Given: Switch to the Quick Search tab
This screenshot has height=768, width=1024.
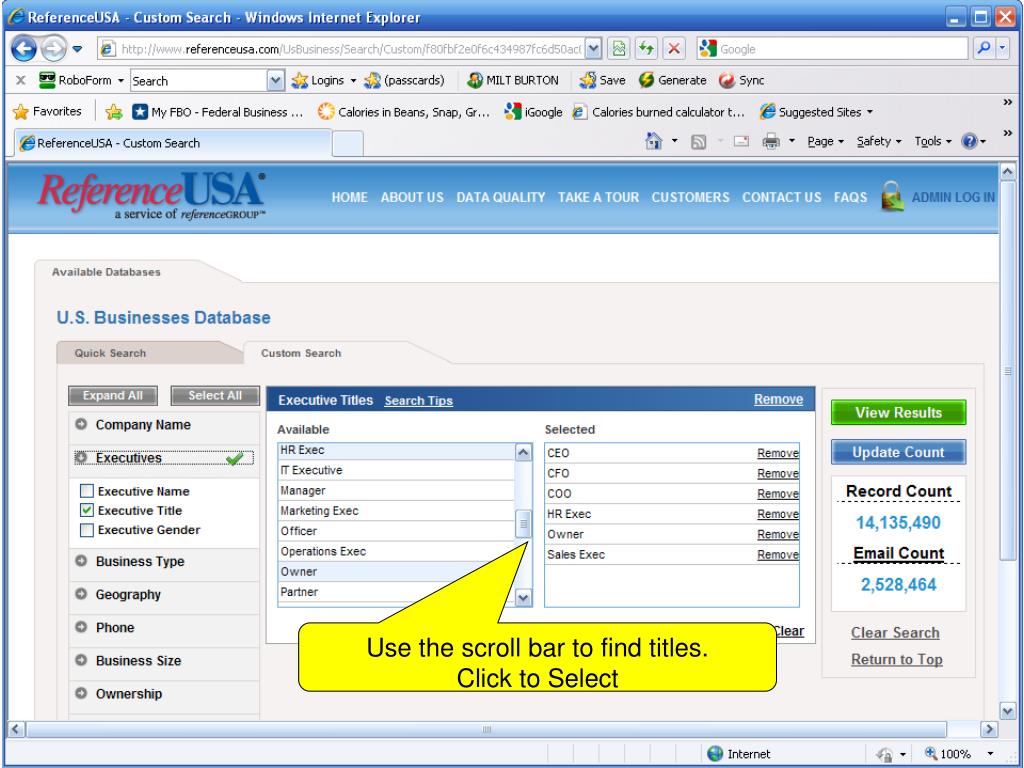Looking at the screenshot, I should [x=110, y=353].
